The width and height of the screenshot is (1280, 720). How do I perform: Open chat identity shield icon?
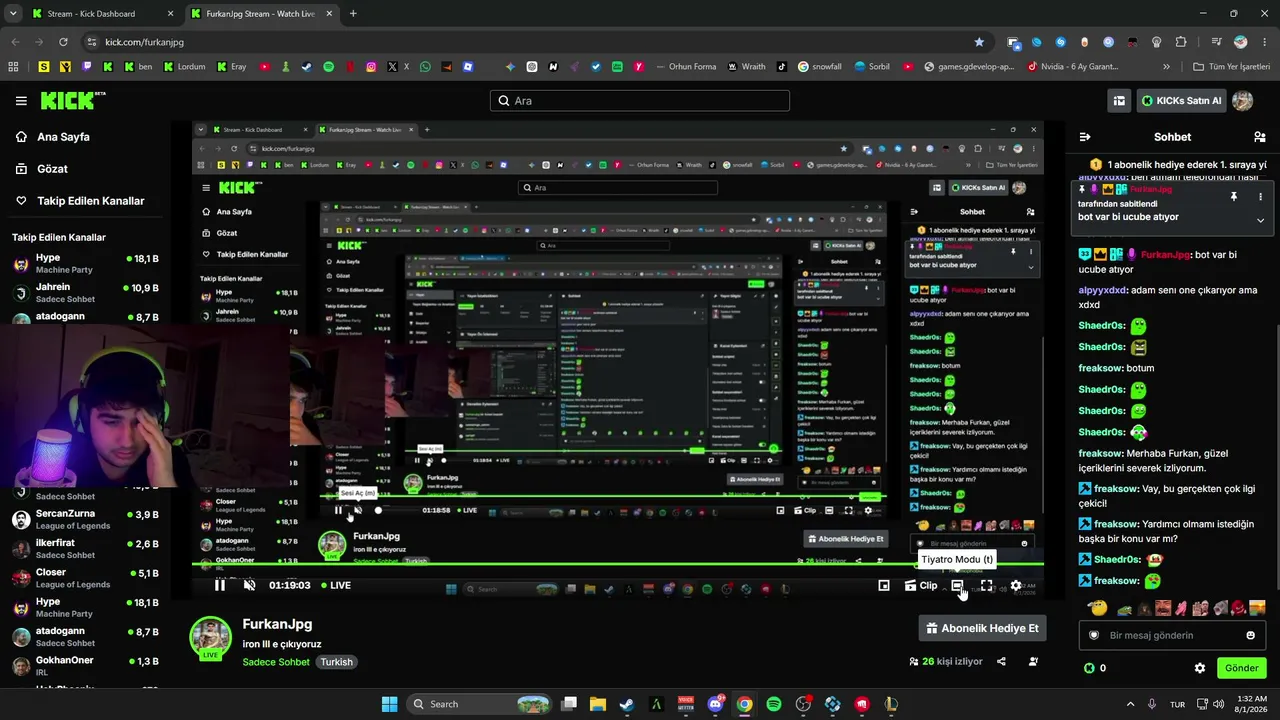tap(1094, 635)
